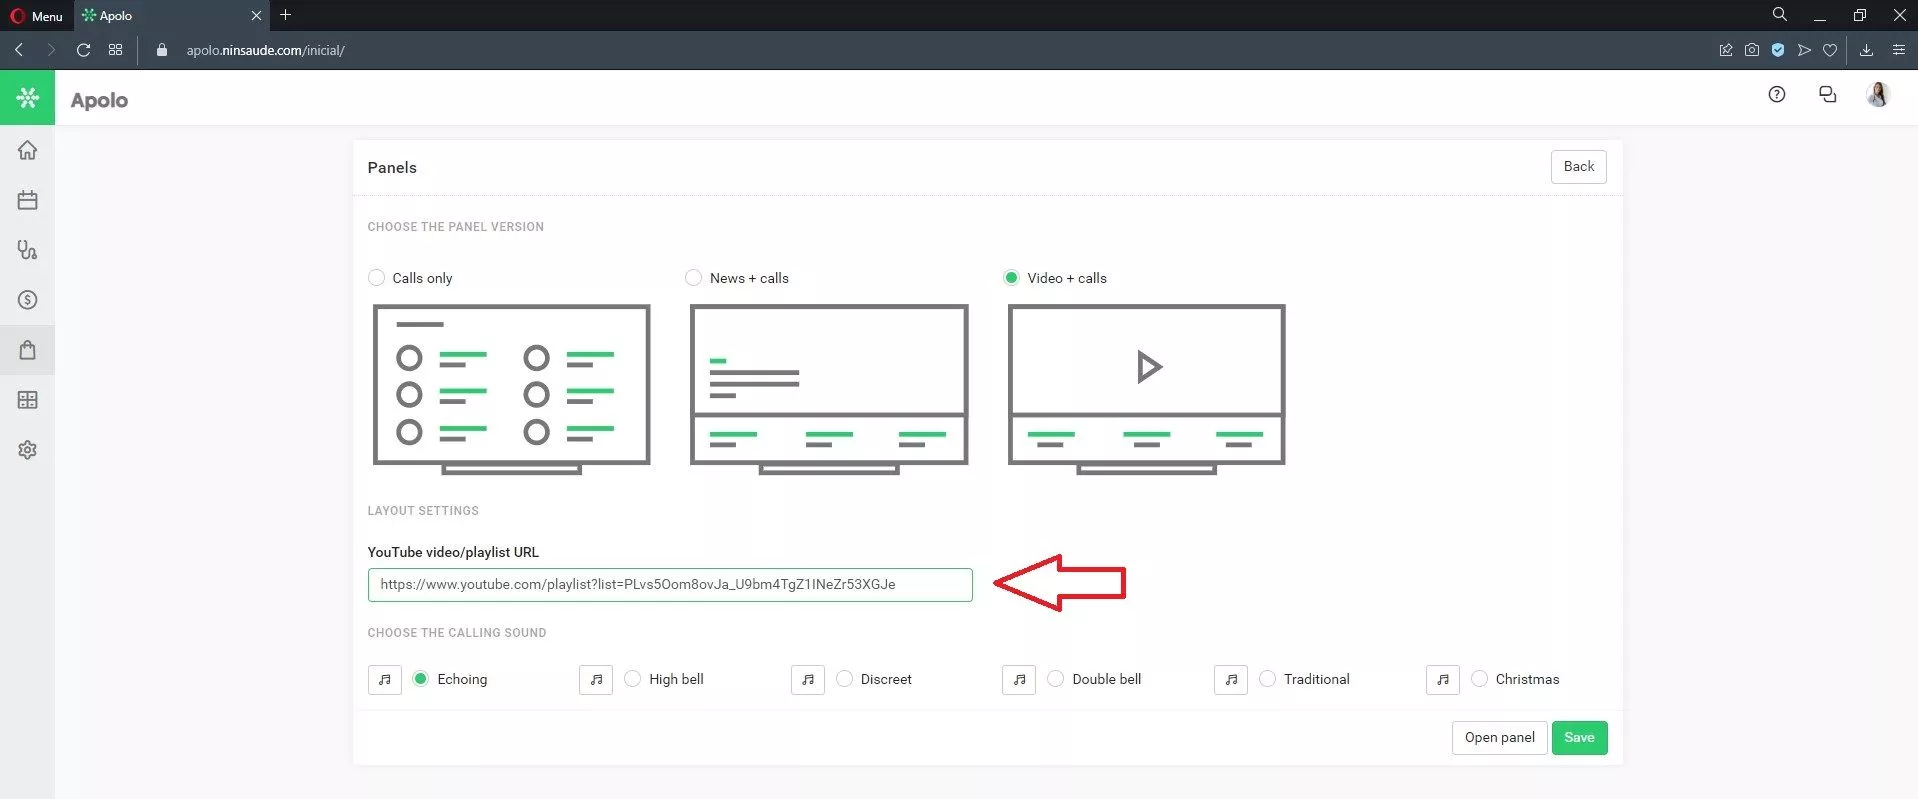Viewport: 1918px width, 799px height.
Task: Click the send to My Flow icon
Action: coord(1804,50)
